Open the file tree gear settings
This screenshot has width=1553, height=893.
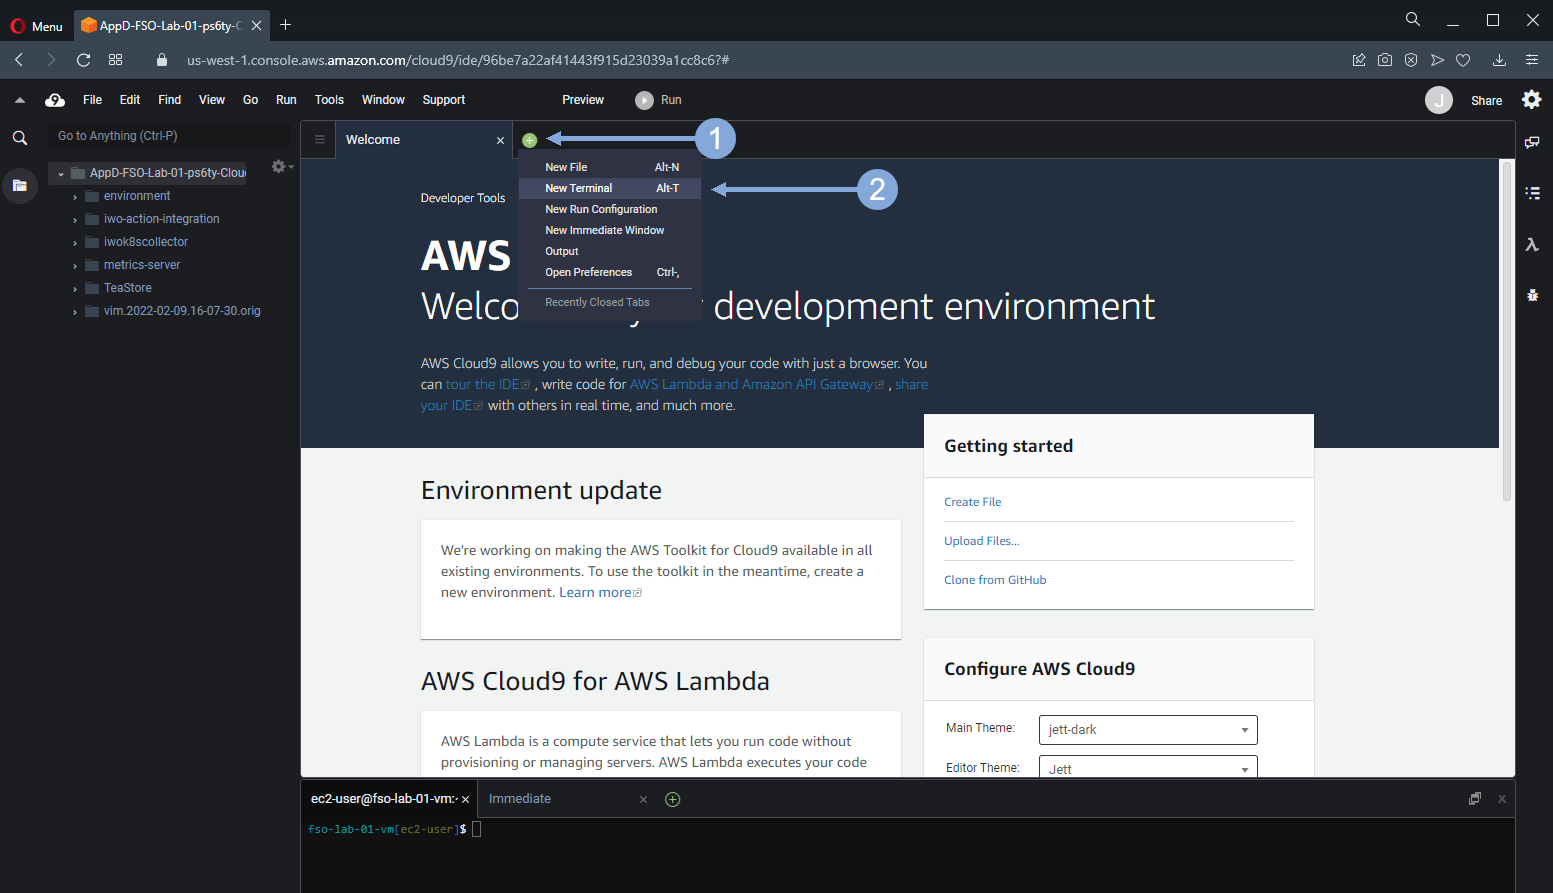tap(279, 167)
